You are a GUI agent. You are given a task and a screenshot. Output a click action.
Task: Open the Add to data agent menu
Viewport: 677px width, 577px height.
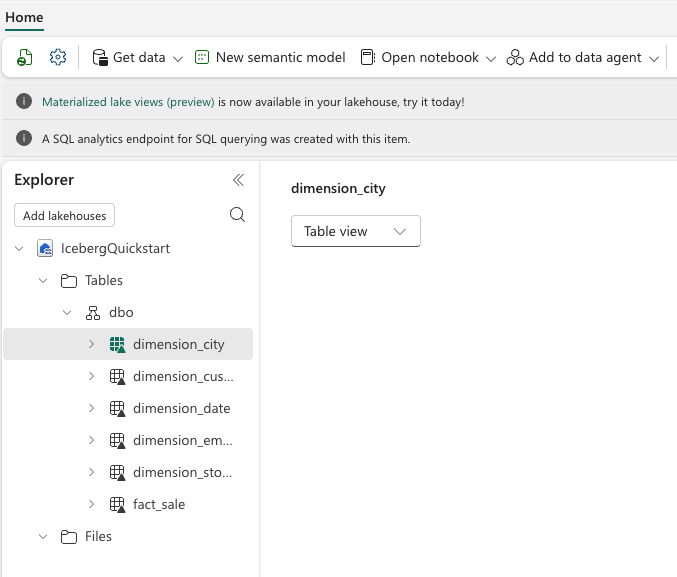click(x=584, y=58)
